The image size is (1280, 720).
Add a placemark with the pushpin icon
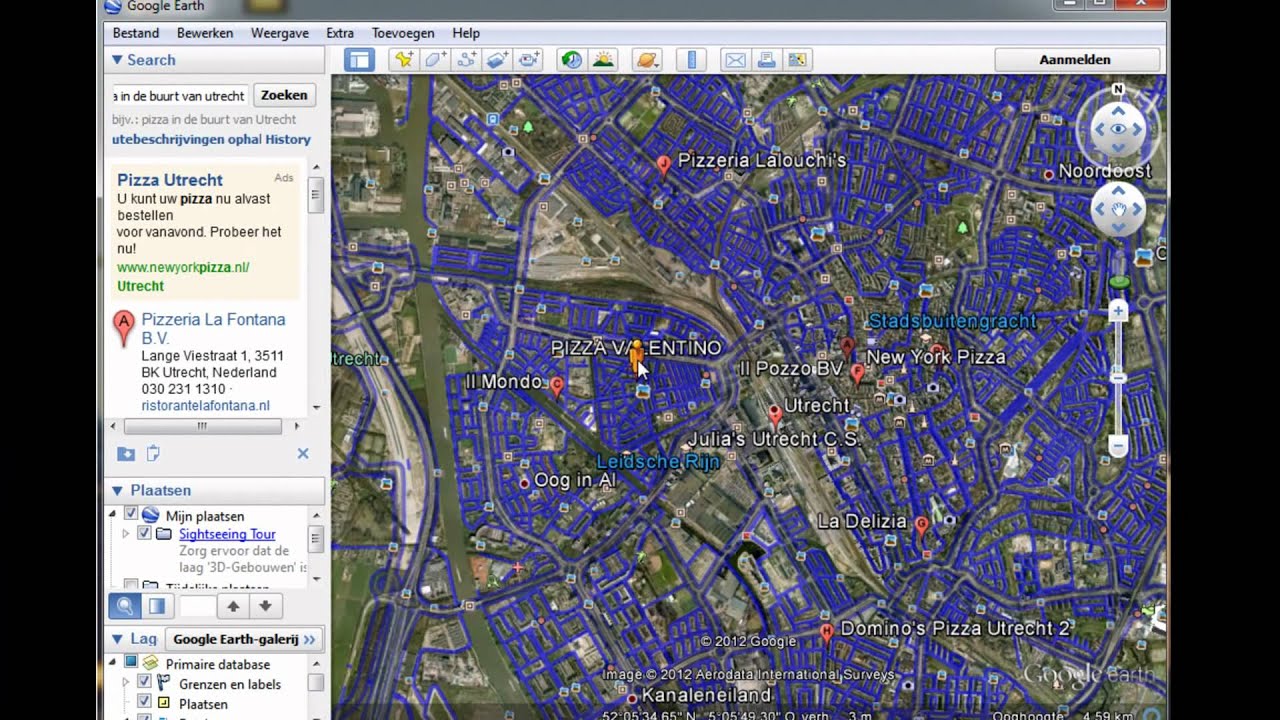(x=403, y=60)
